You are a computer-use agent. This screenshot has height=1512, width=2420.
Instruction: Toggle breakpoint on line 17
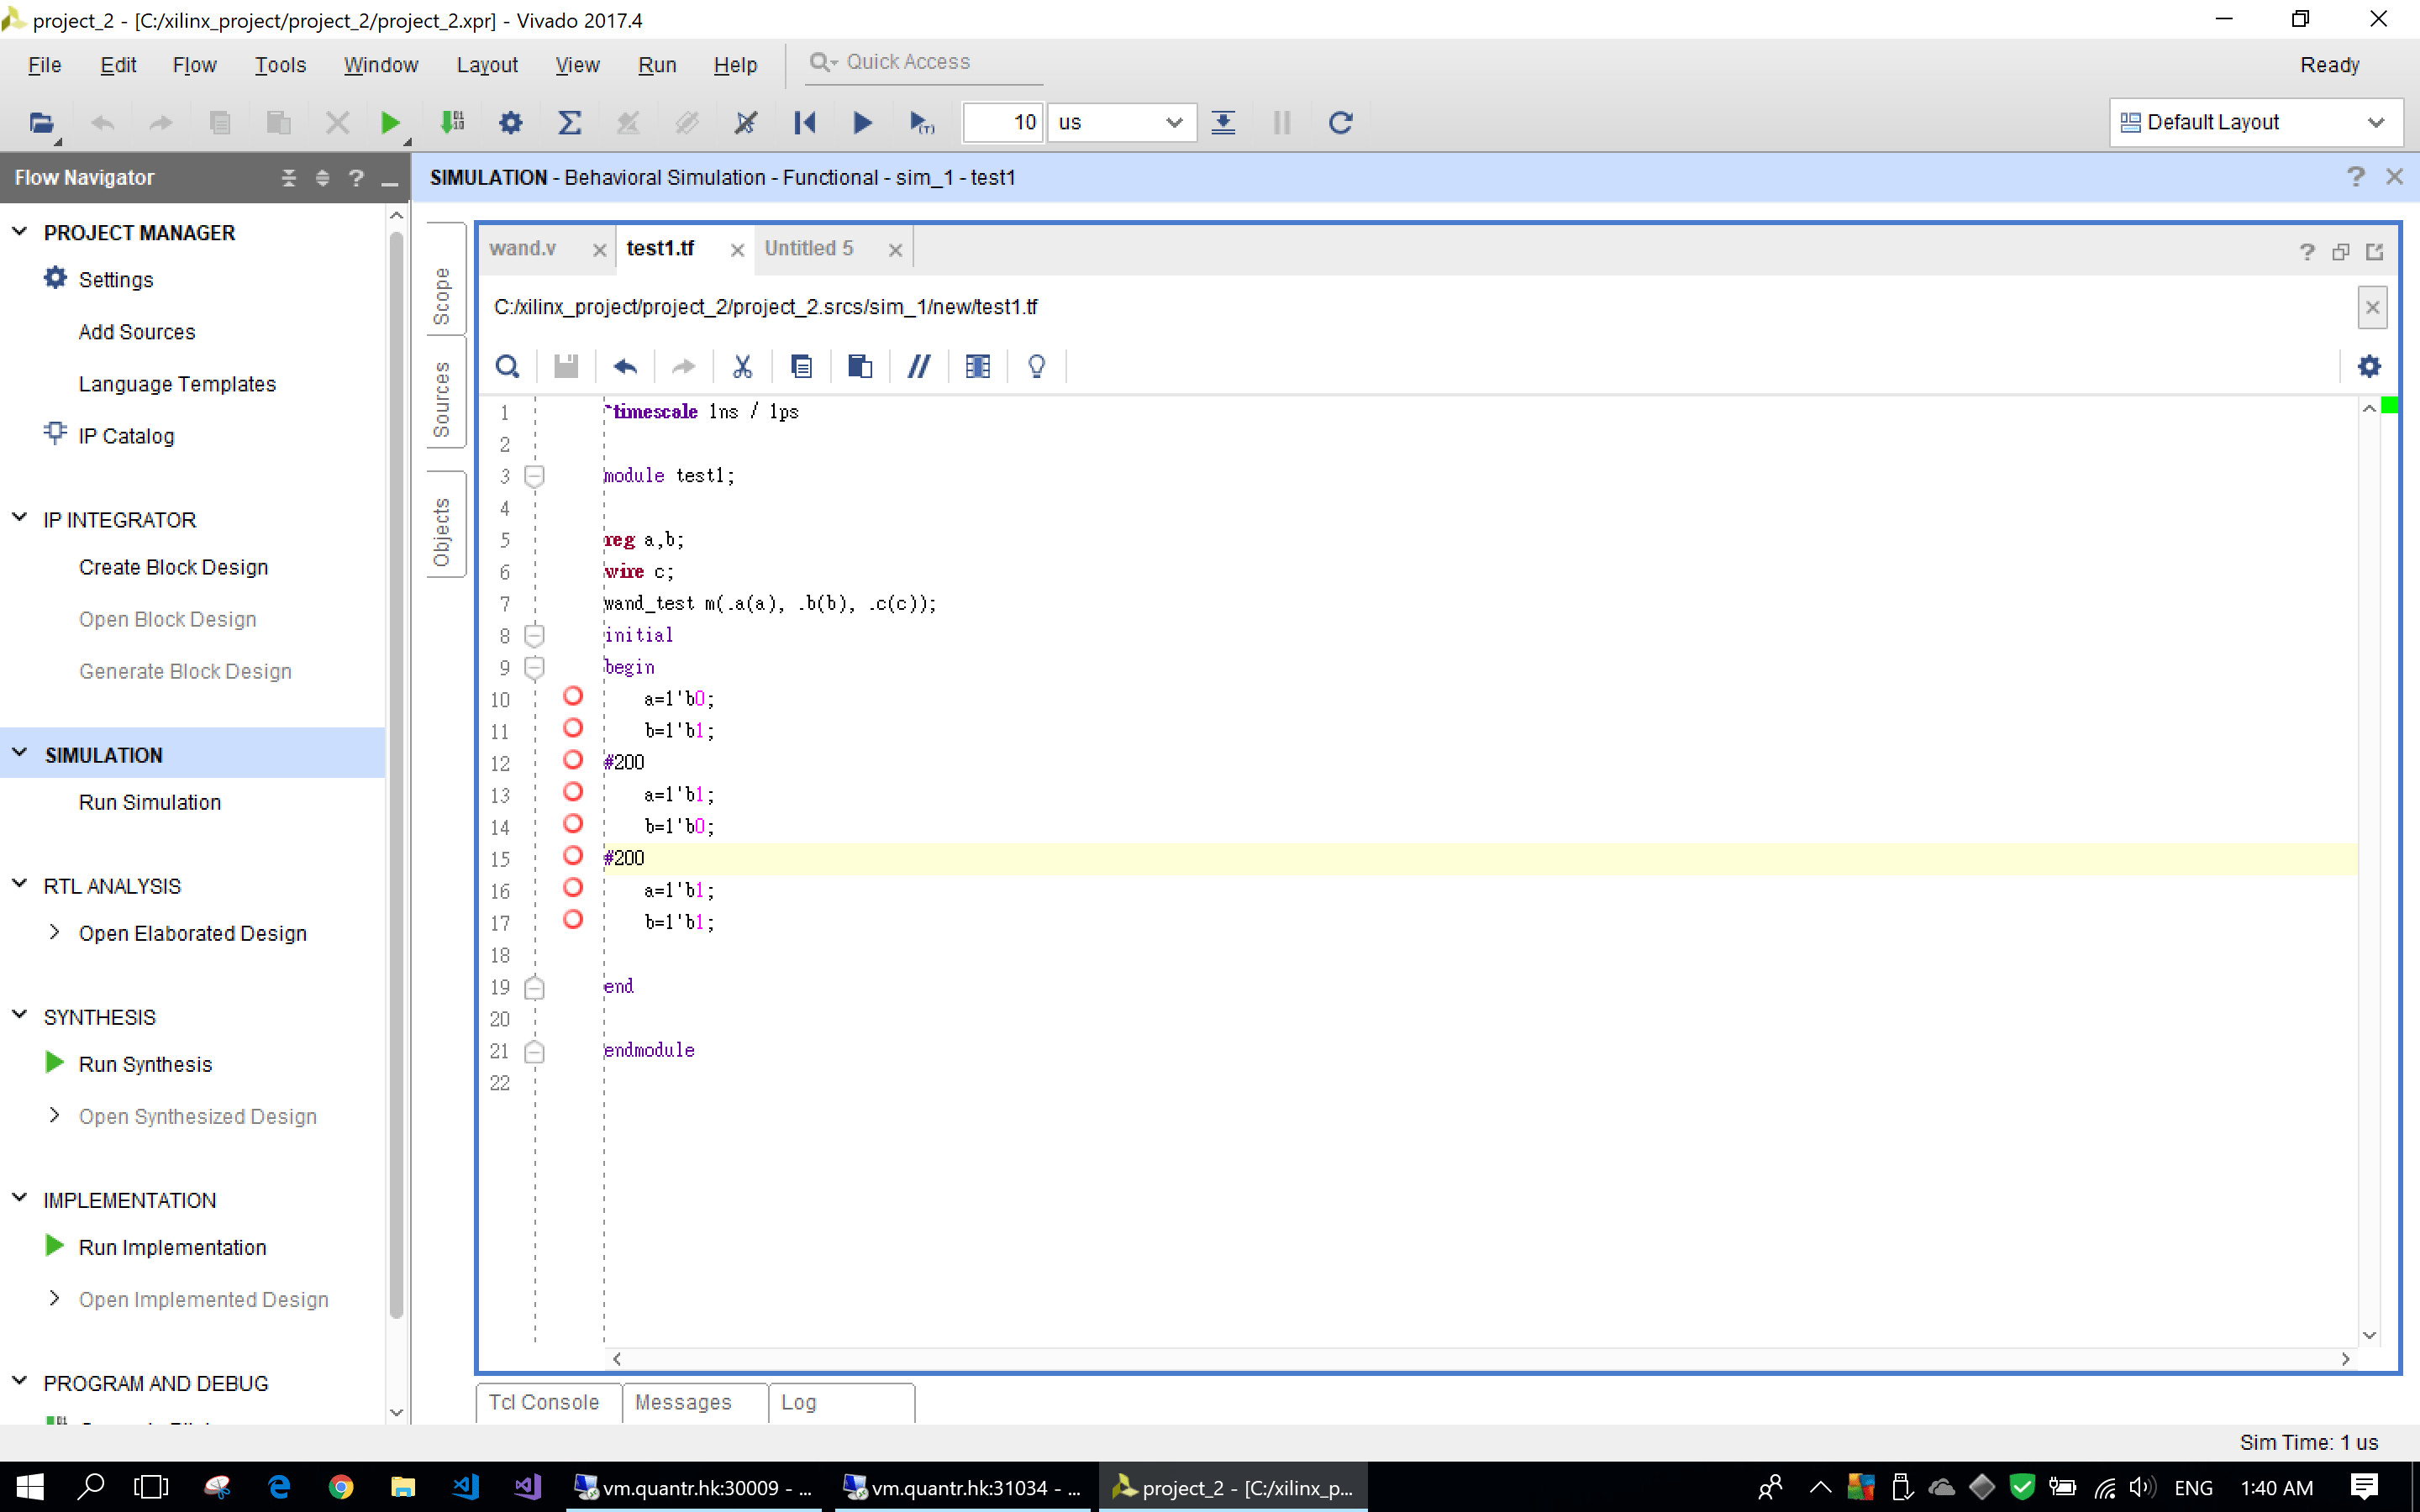[573, 920]
